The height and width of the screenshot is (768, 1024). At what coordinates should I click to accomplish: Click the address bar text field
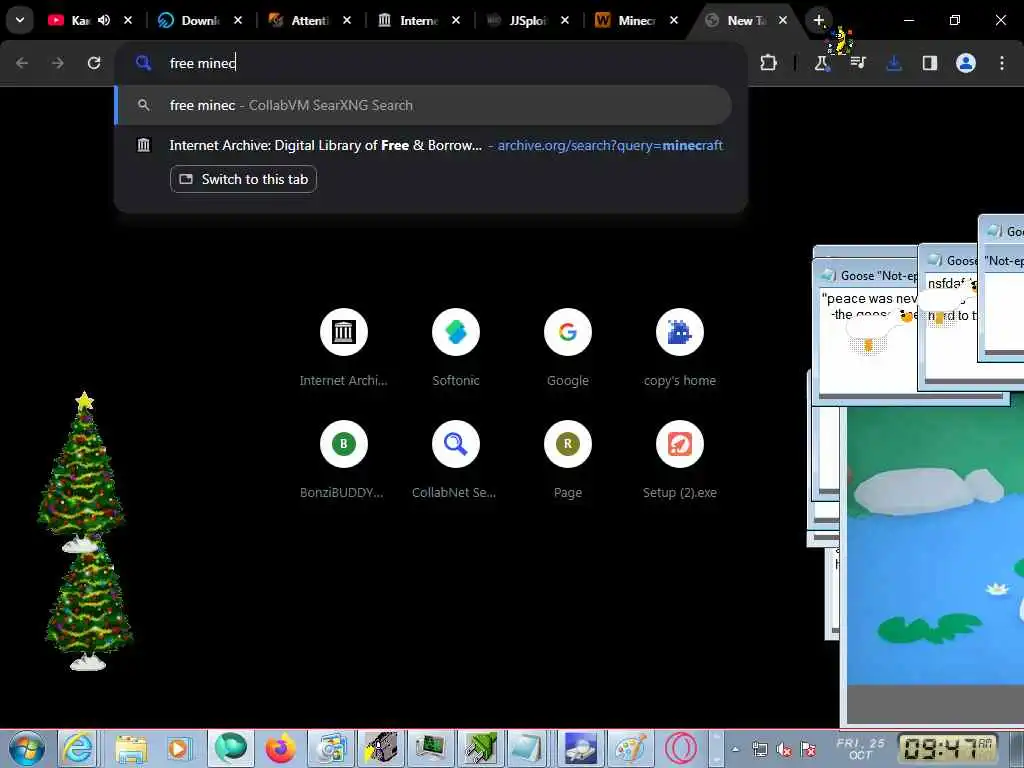pyautogui.click(x=431, y=63)
